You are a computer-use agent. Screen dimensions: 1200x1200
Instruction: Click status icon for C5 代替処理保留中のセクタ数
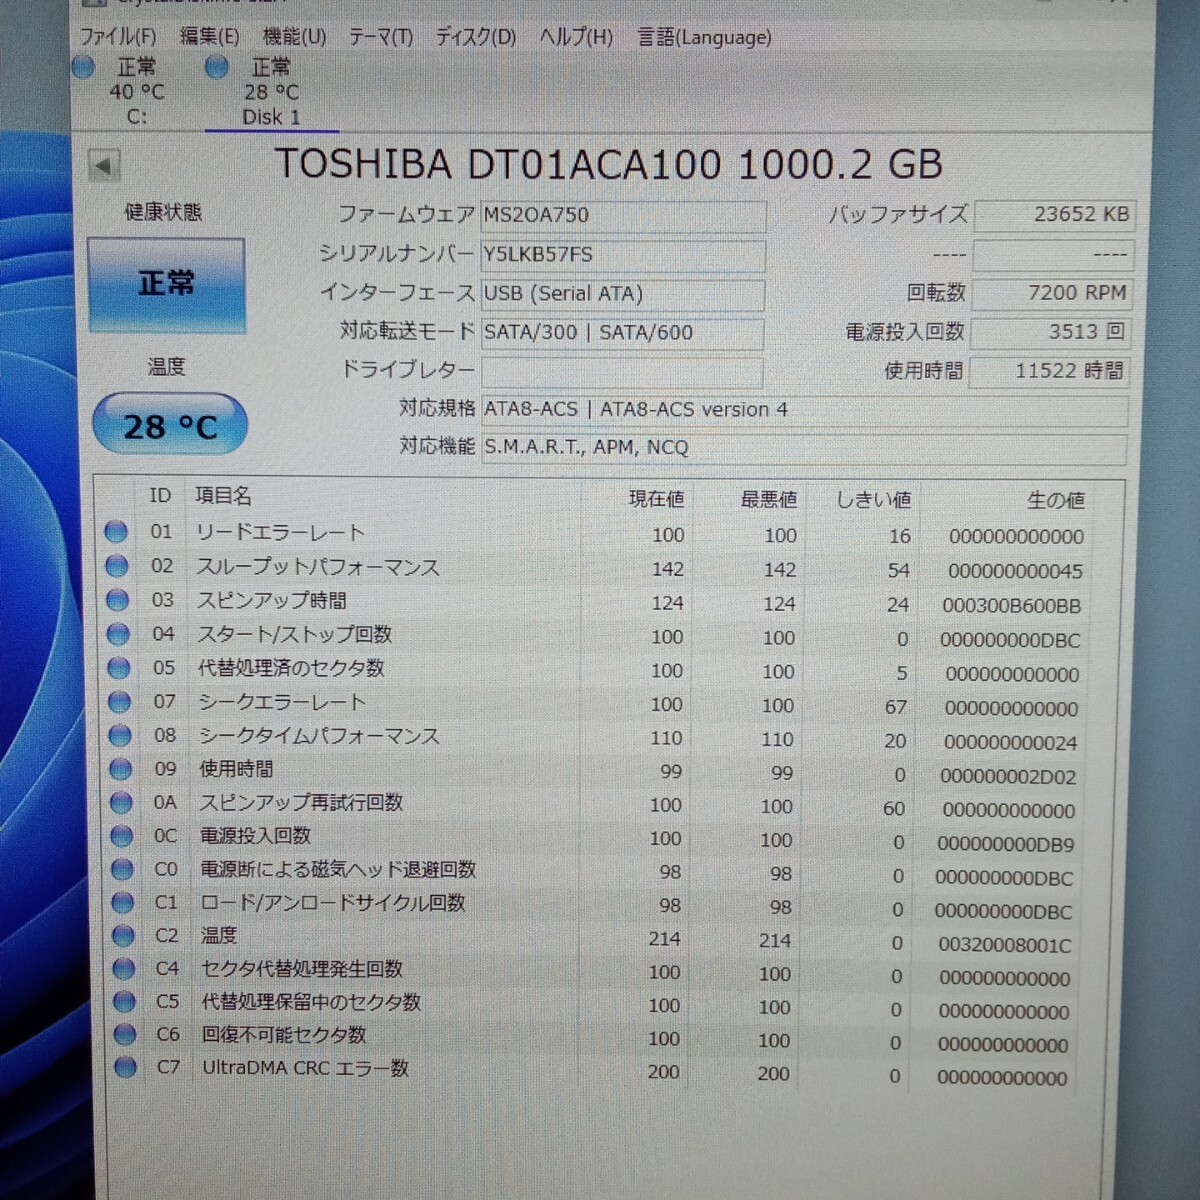pos(124,1002)
